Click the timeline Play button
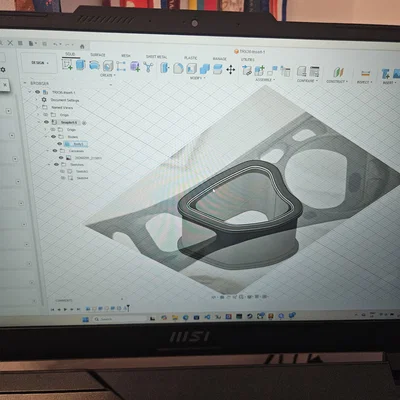This screenshot has height=400, width=400. click(65, 309)
